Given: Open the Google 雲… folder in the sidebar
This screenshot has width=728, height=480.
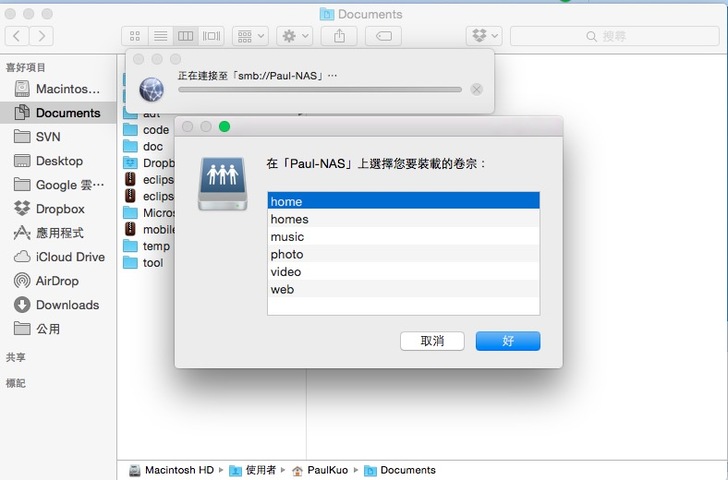Looking at the screenshot, I should point(58,185).
